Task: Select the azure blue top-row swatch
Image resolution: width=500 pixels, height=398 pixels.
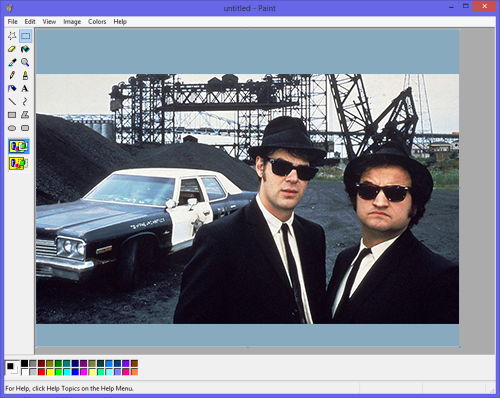Action: click(x=109, y=363)
